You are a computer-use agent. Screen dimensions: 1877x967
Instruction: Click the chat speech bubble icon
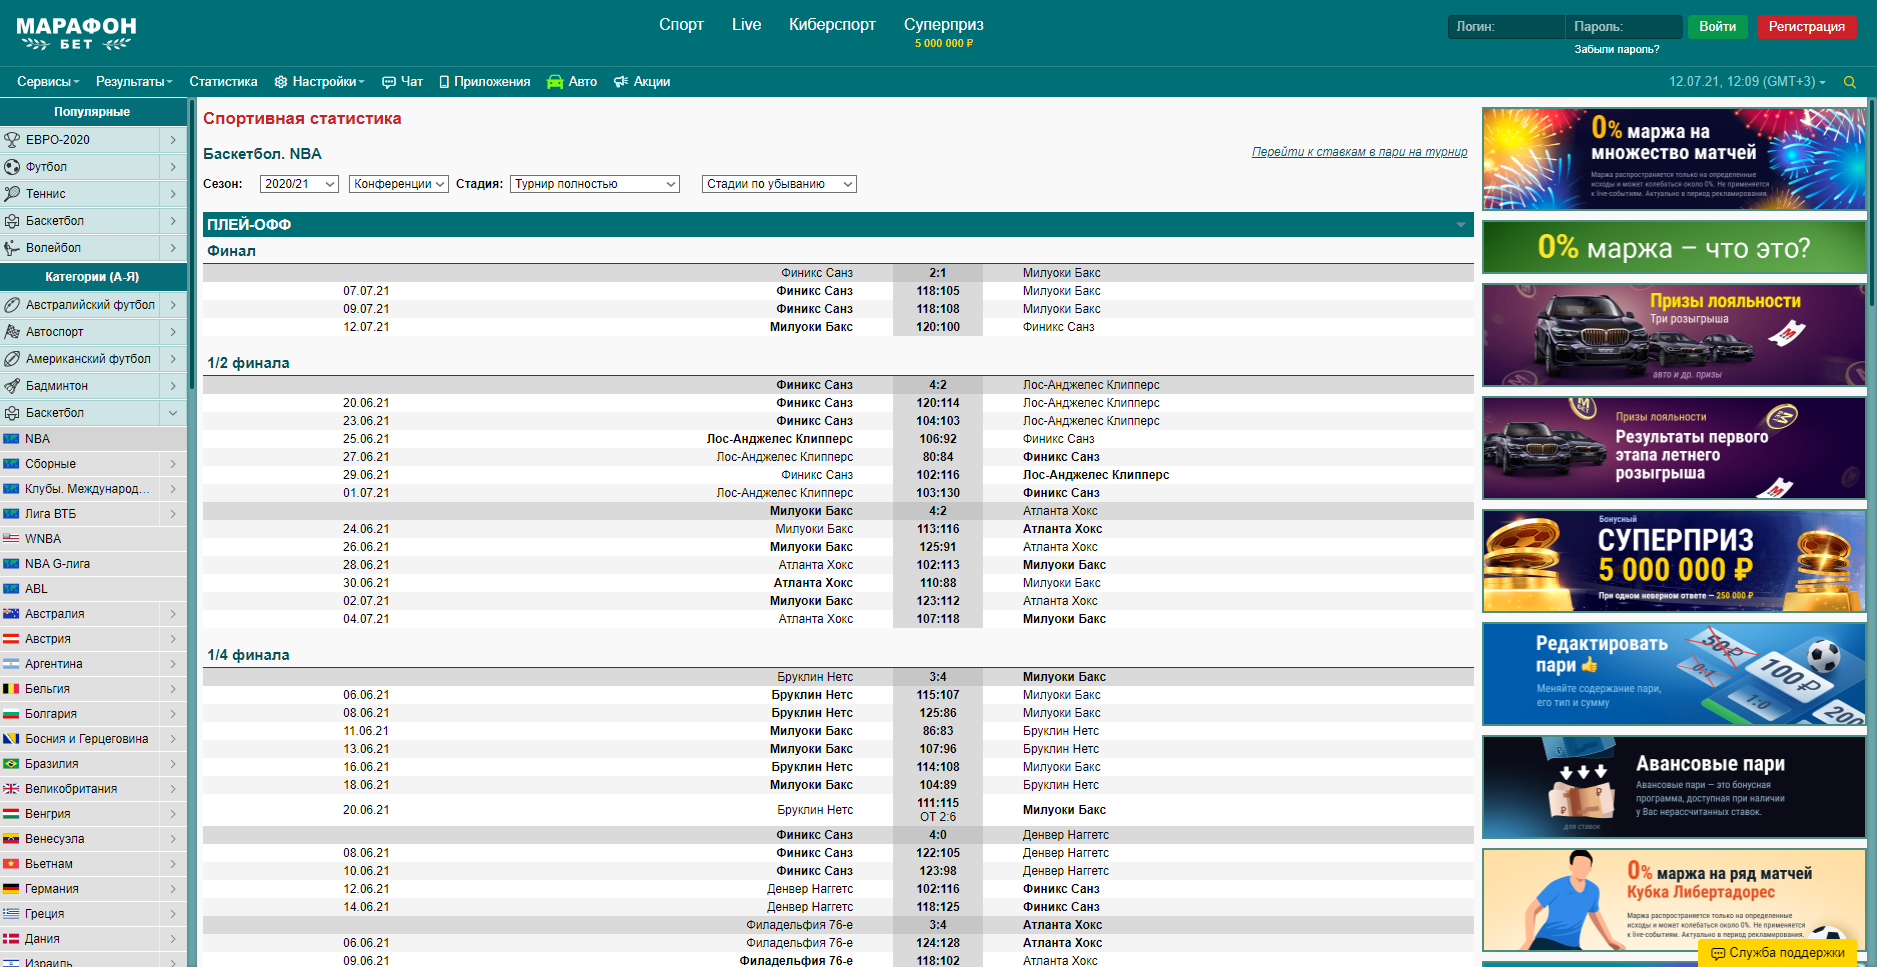[388, 82]
